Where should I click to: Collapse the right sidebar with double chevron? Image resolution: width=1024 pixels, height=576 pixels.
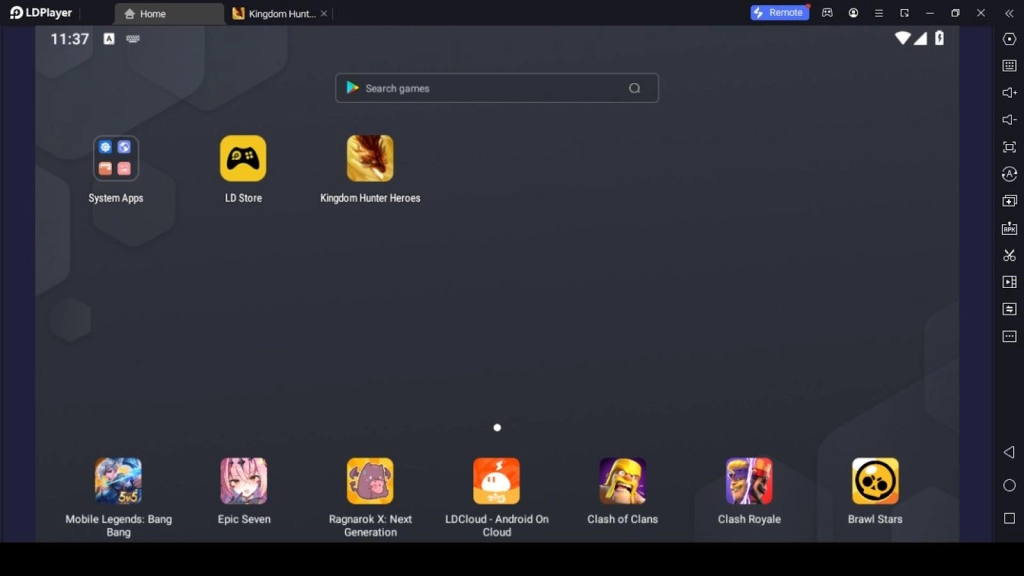click(1009, 13)
